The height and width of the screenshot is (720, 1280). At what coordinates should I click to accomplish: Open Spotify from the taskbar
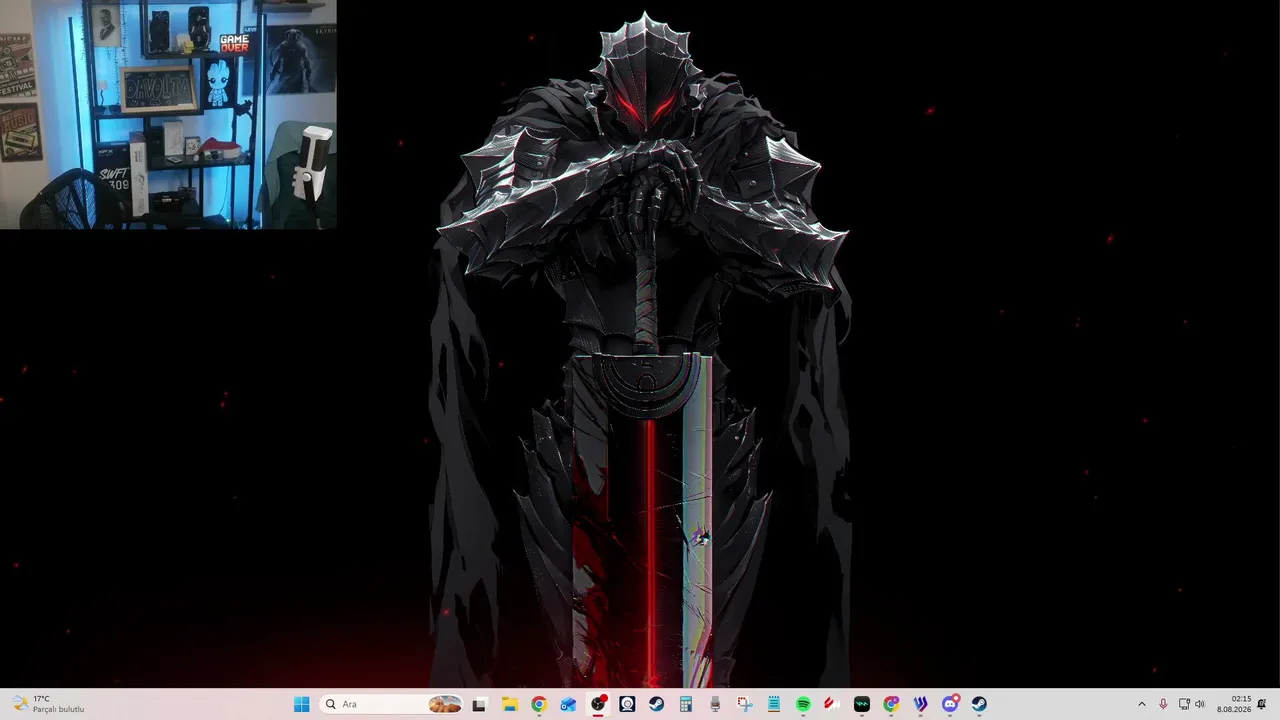coord(803,704)
